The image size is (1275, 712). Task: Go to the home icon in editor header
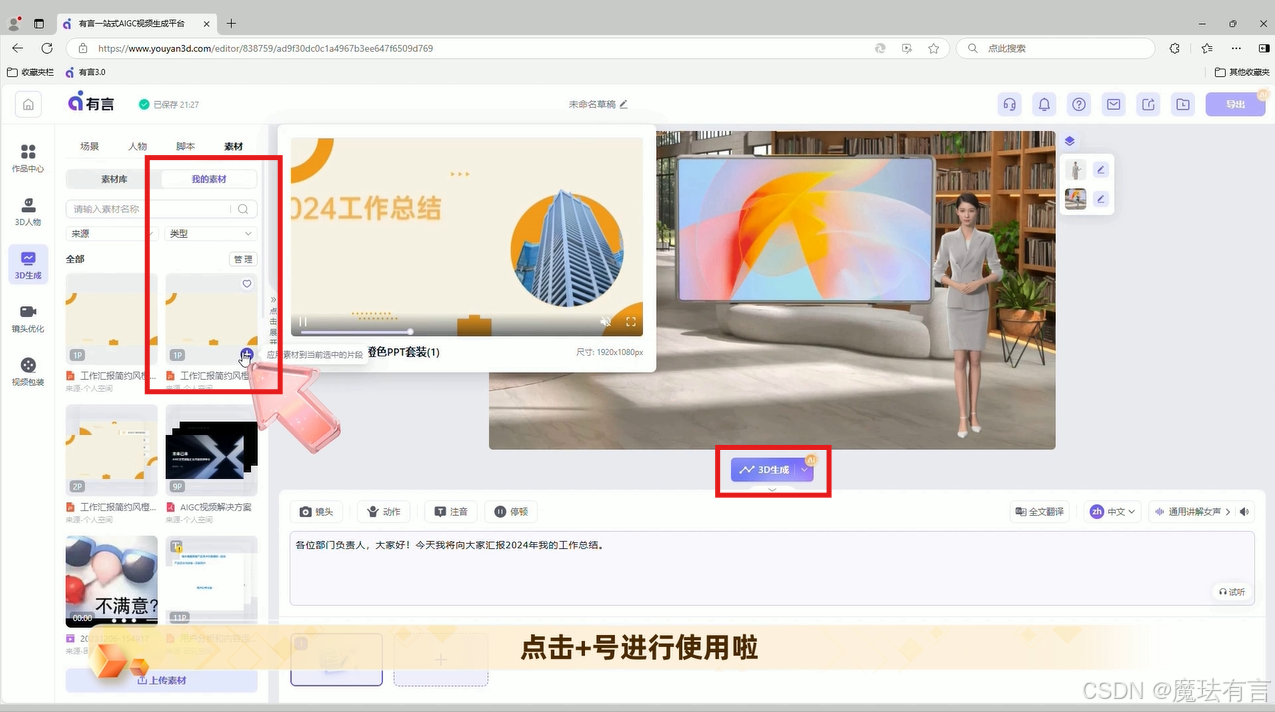[x=28, y=104]
